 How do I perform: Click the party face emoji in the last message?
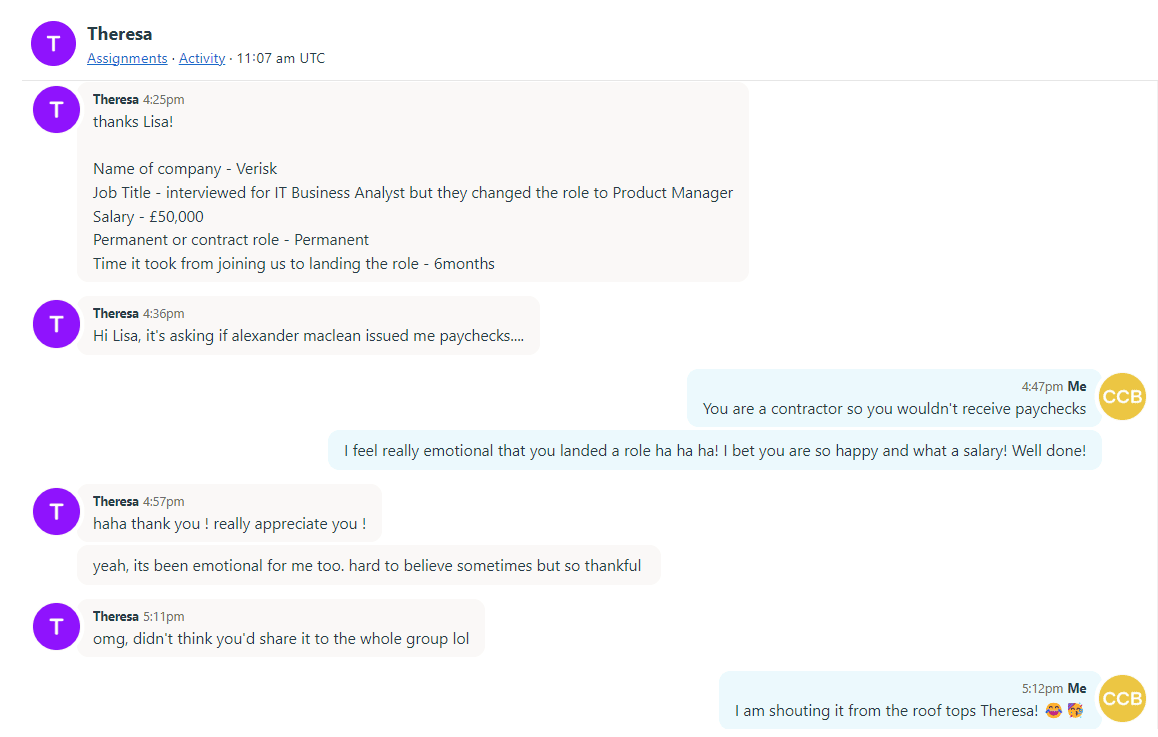[x=1075, y=710]
